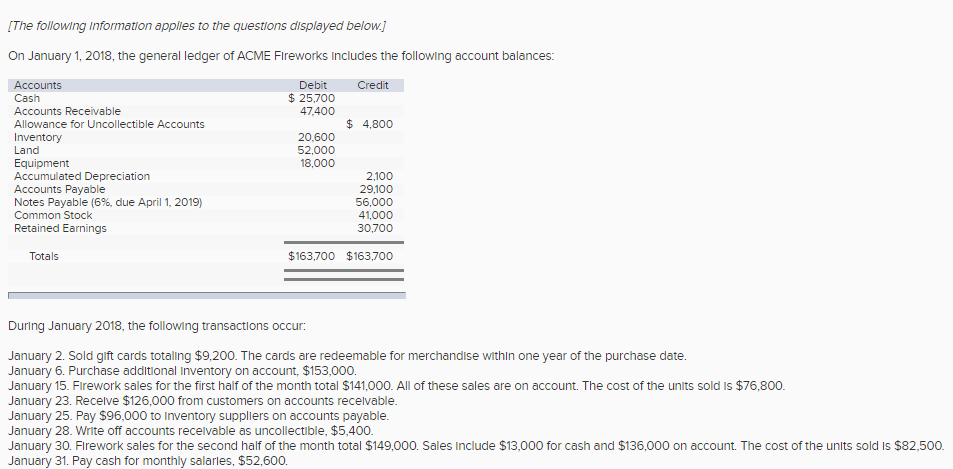Click the January 2 gift cards transaction line
The height and width of the screenshot is (469, 953).
point(346,356)
